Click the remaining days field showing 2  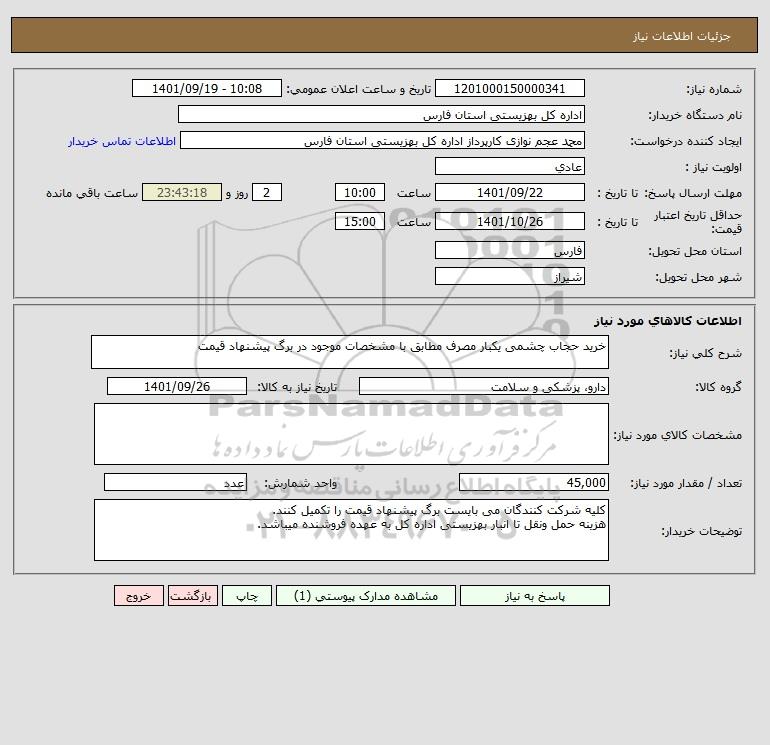[267, 193]
